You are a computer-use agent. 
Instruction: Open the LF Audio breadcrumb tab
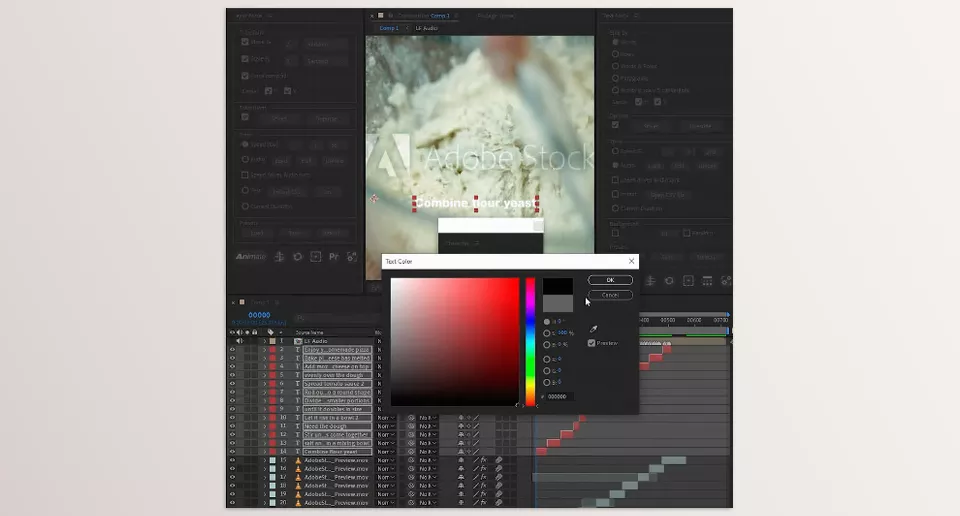coord(427,28)
